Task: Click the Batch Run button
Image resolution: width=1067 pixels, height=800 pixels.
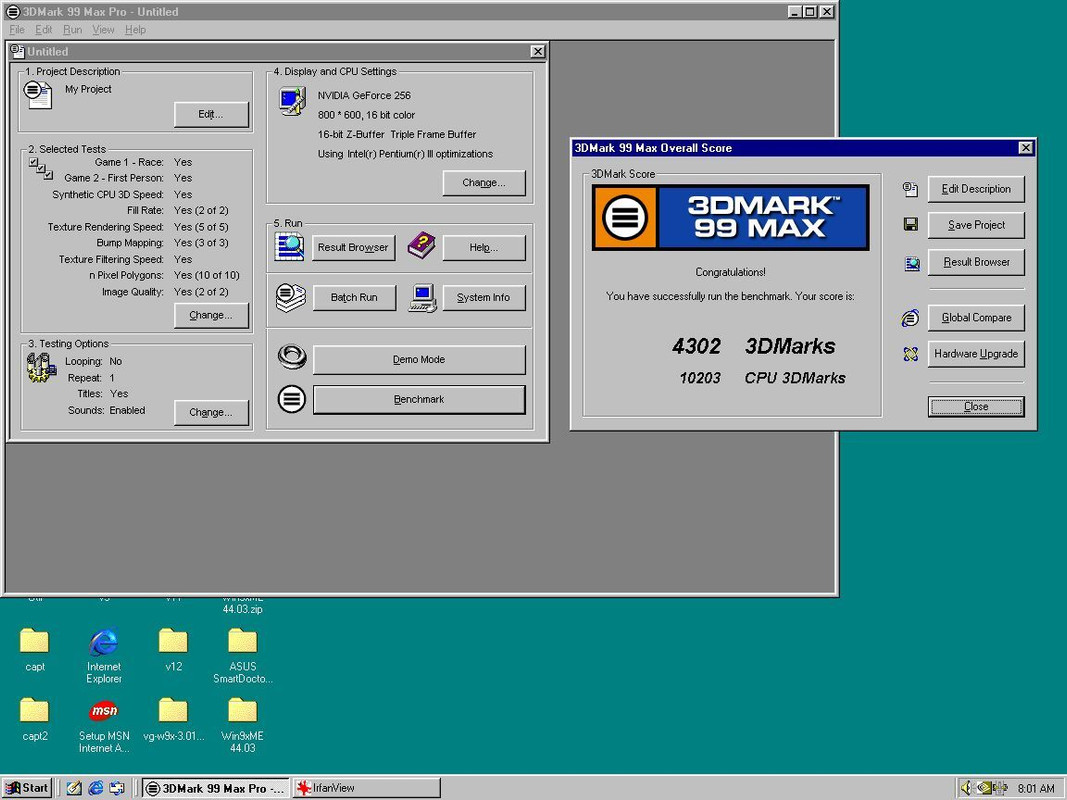Action: point(354,298)
